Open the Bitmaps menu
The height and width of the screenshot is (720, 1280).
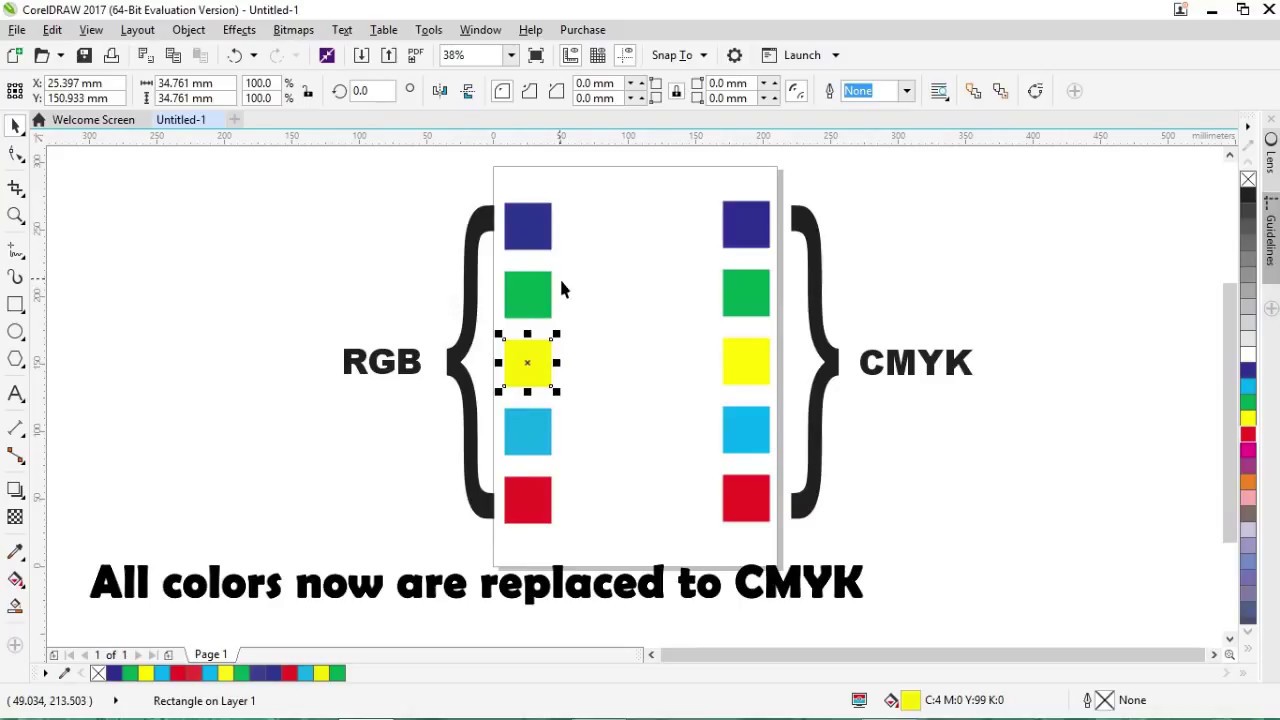293,30
